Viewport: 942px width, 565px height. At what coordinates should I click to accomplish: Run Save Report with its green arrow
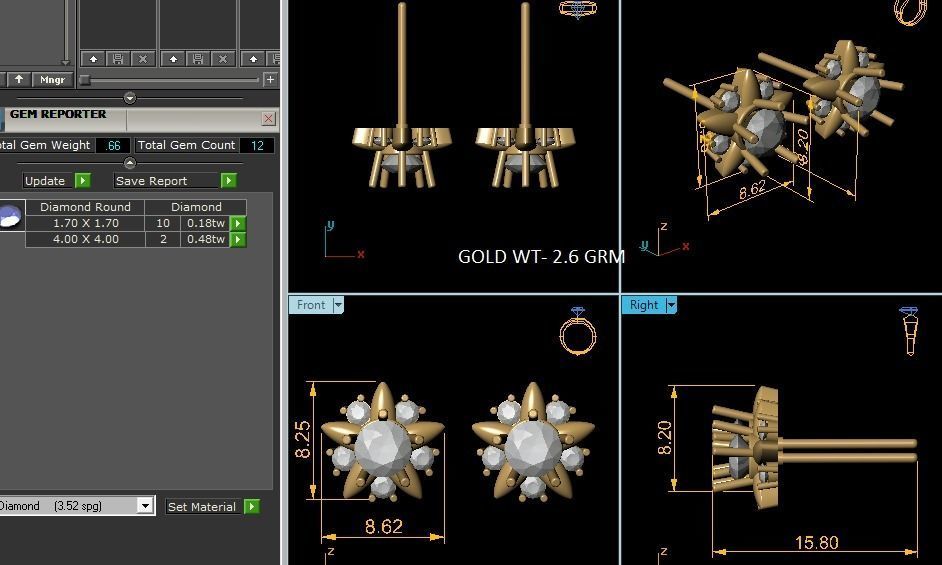pyautogui.click(x=228, y=181)
